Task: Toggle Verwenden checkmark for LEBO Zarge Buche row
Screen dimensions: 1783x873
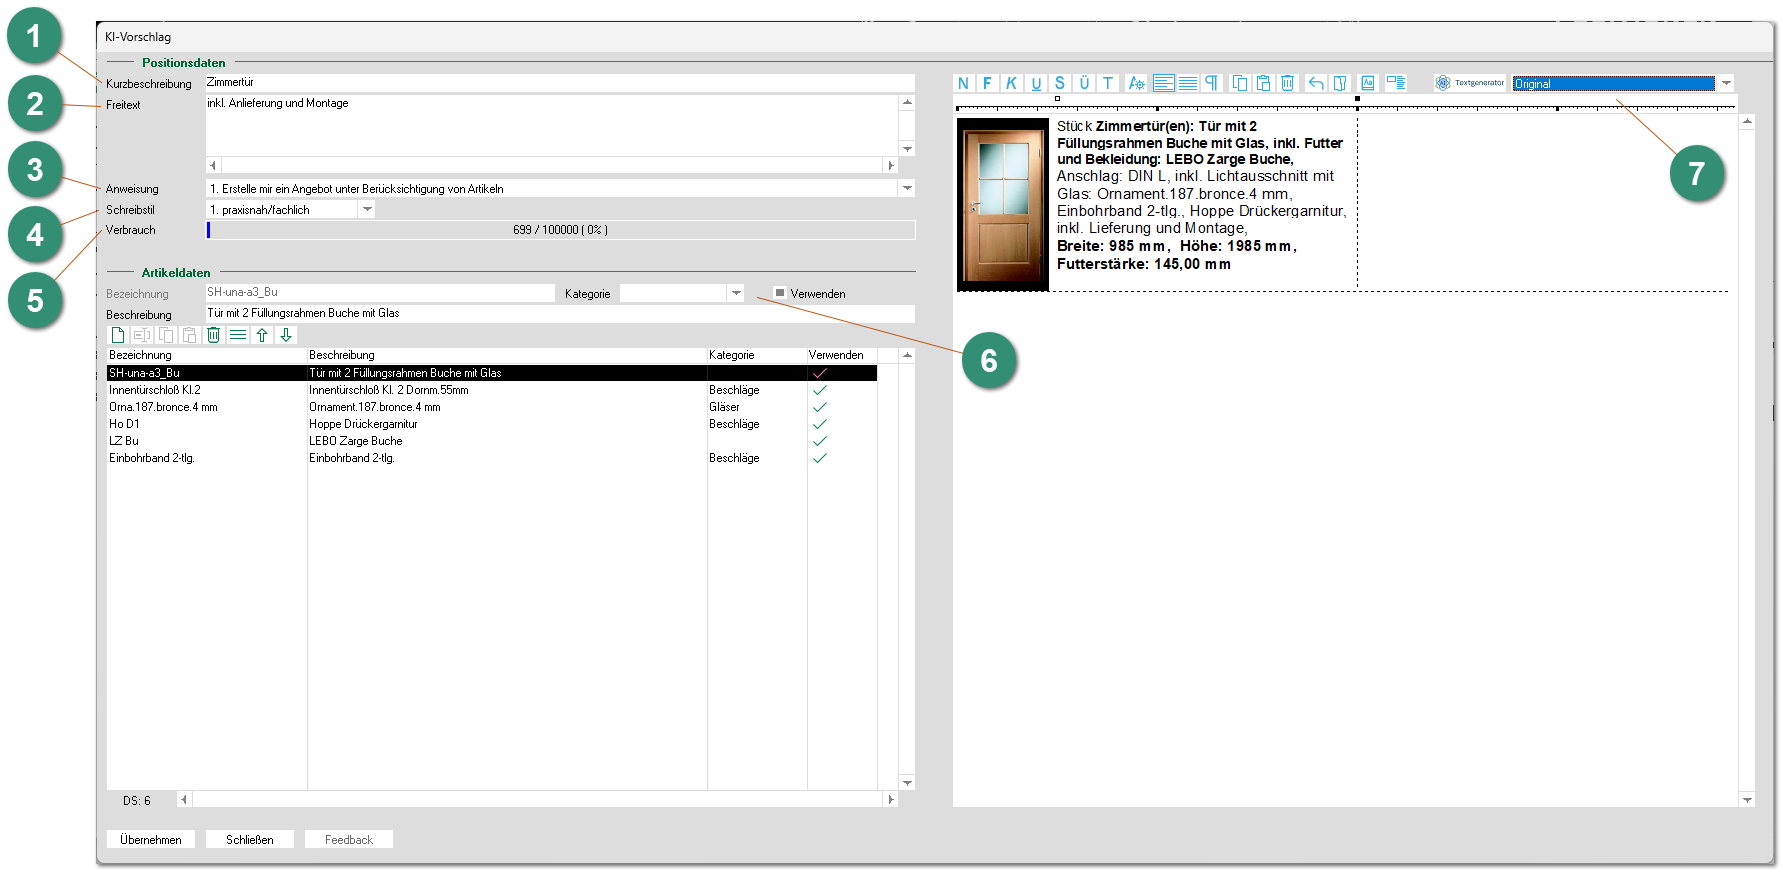Action: point(820,441)
